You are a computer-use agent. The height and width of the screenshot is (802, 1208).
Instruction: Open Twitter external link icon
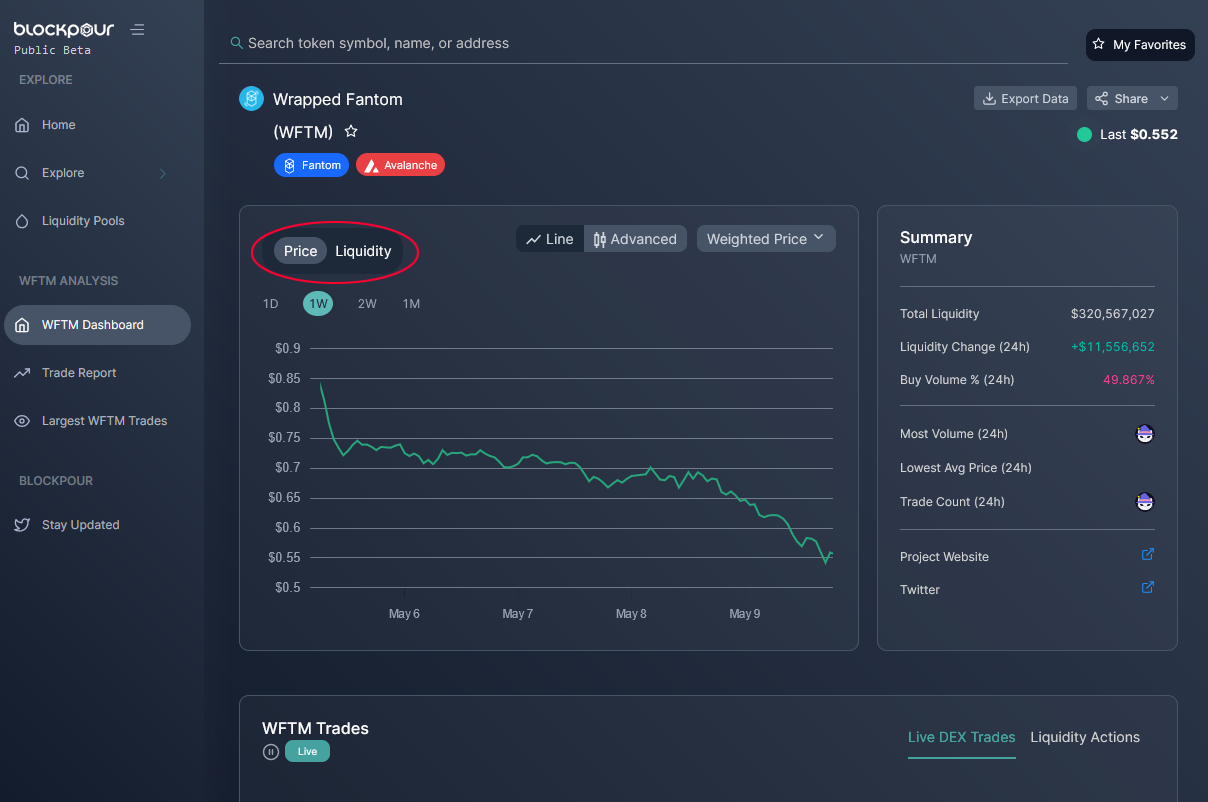pos(1148,588)
